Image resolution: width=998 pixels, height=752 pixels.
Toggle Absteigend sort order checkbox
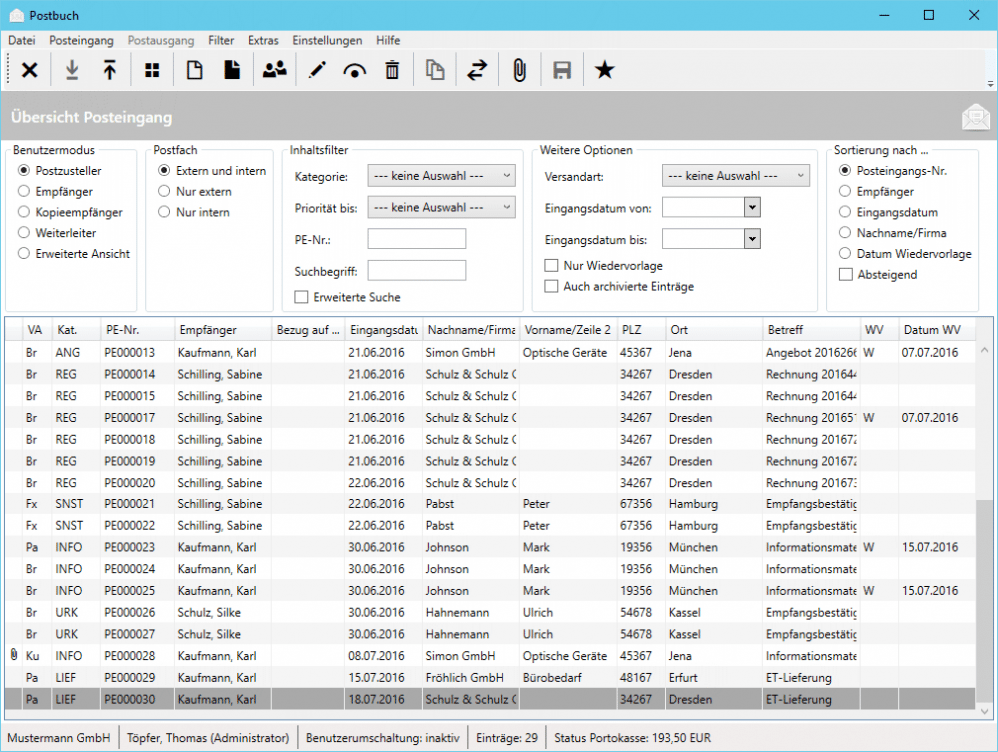pyautogui.click(x=846, y=274)
